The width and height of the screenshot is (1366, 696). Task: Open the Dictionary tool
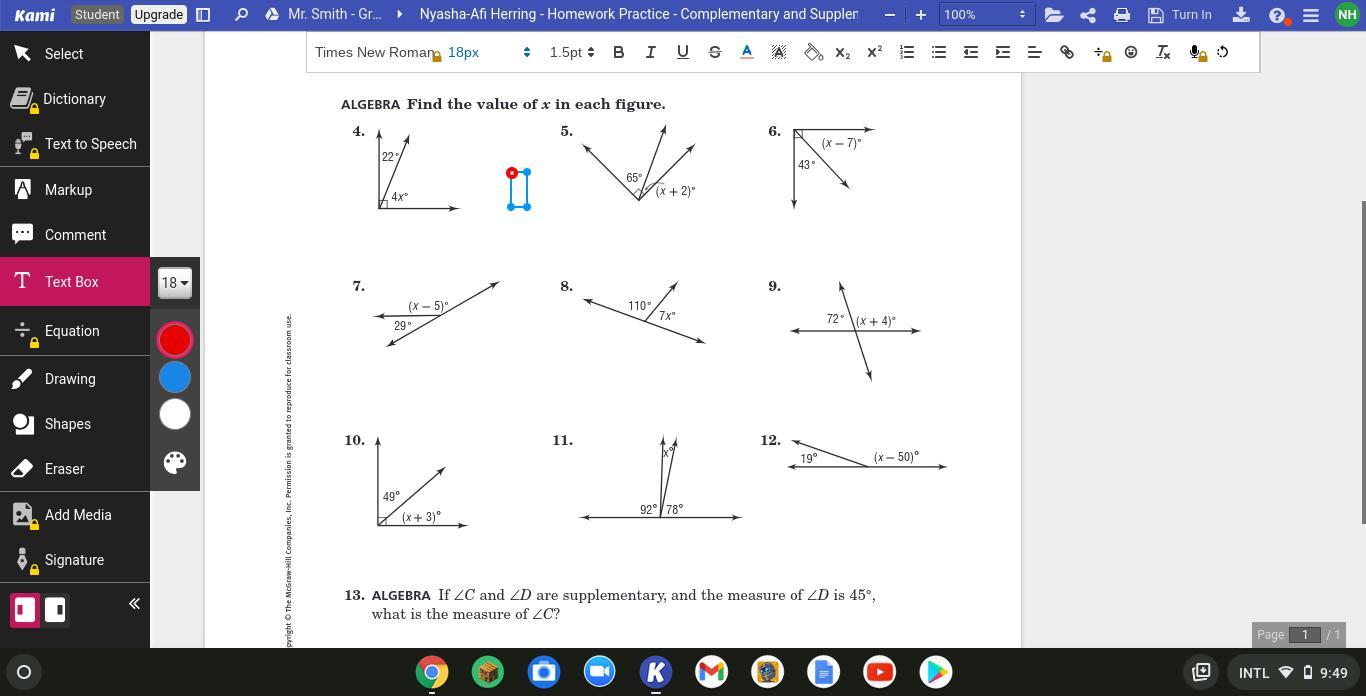pos(75,99)
